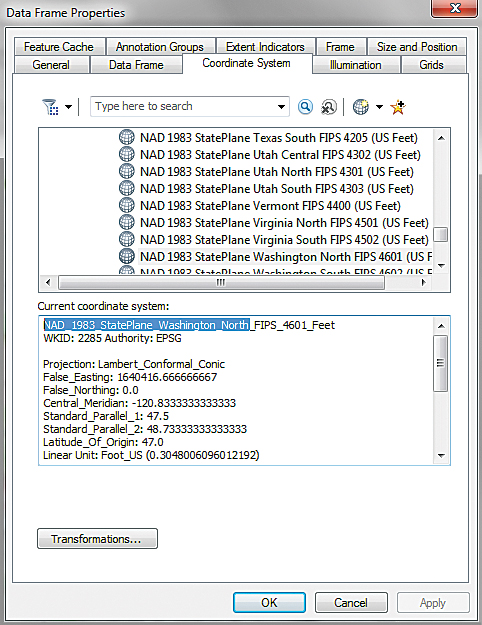Switch to the Grids tab
Viewport: 482px width, 625px height.
click(431, 65)
